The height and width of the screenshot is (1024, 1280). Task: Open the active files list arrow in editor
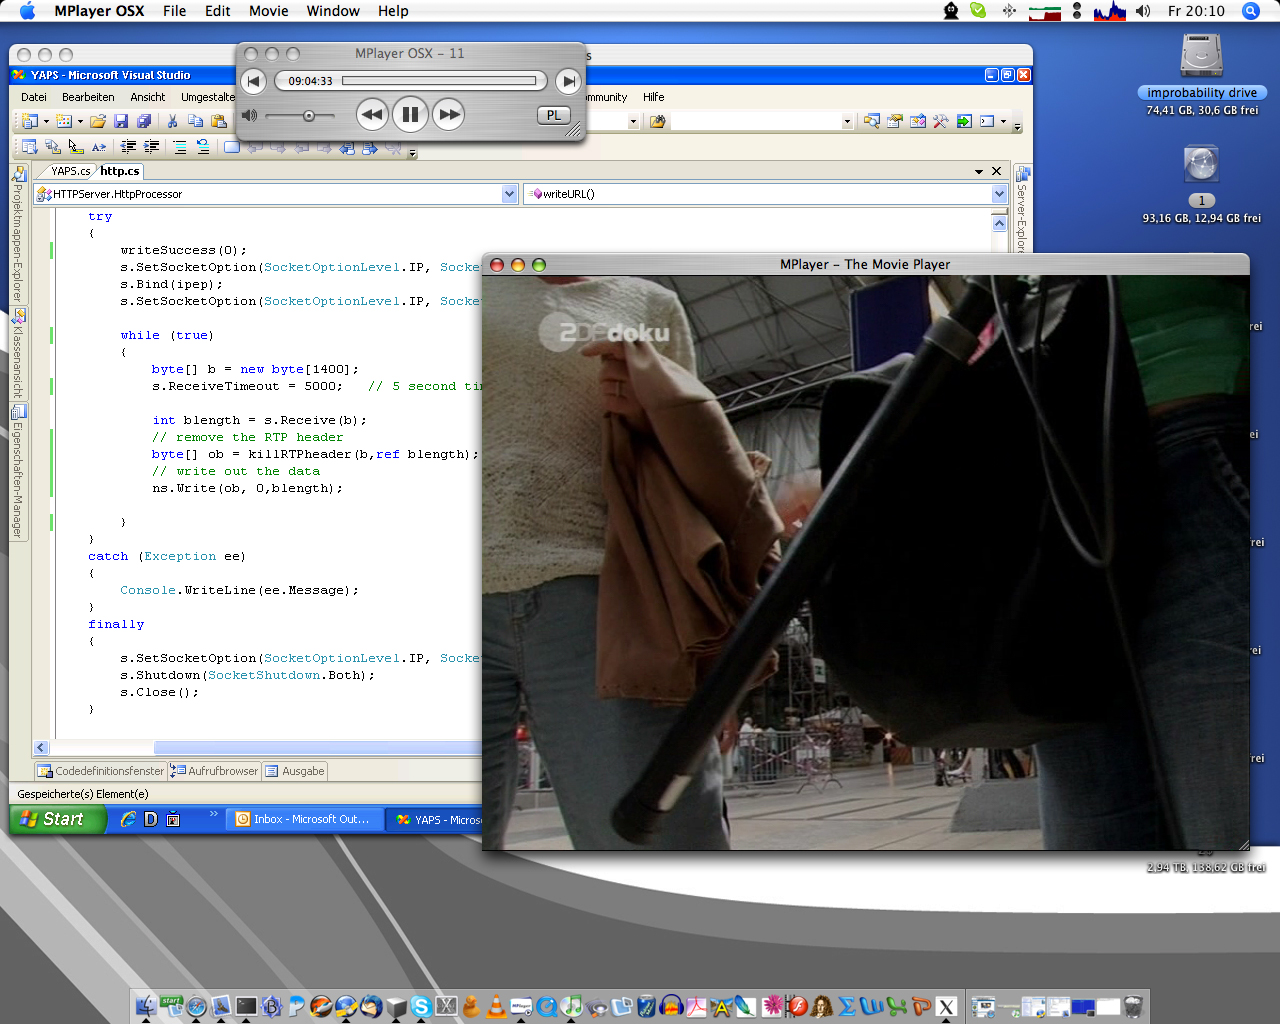click(979, 172)
